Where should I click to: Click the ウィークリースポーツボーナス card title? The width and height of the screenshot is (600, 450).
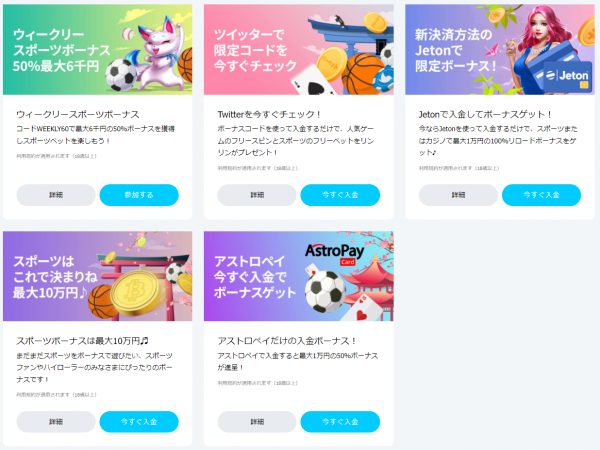point(78,114)
